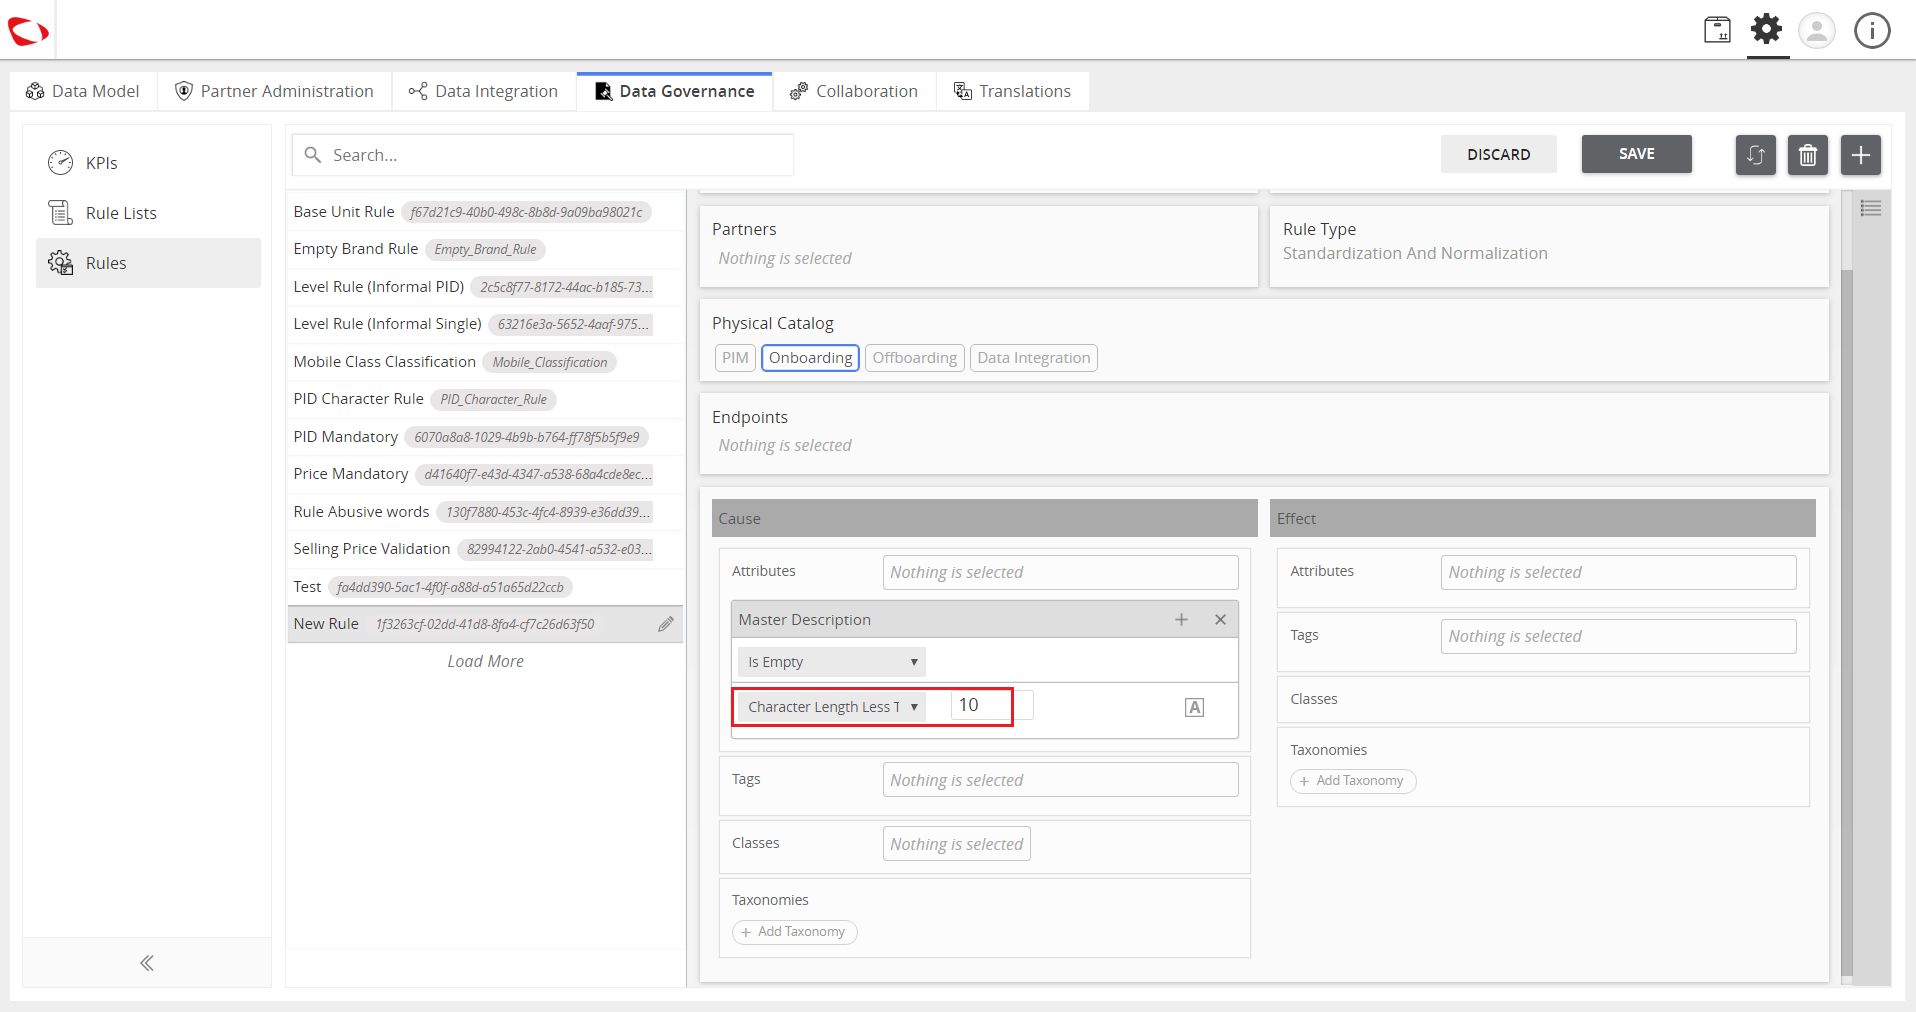This screenshot has height=1012, width=1916.
Task: Open Cause Tags selector
Action: [x=1060, y=780]
